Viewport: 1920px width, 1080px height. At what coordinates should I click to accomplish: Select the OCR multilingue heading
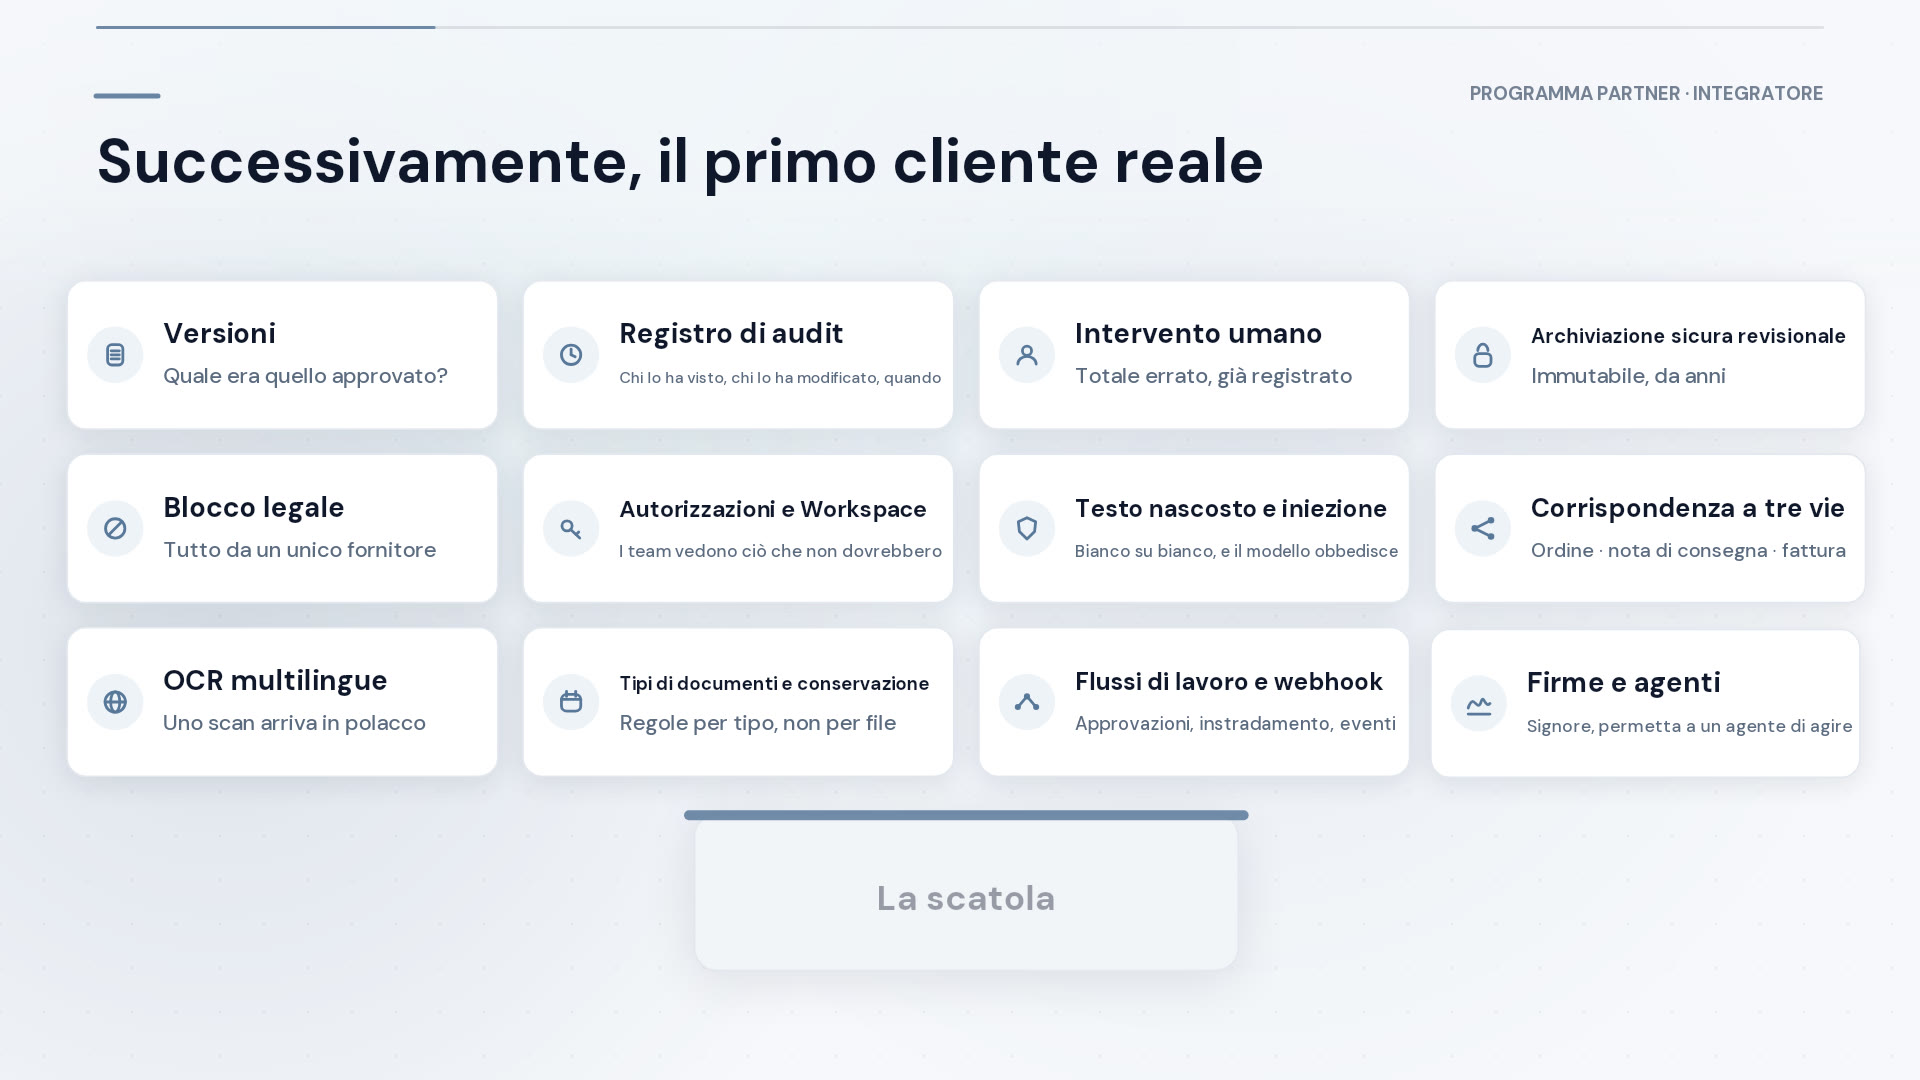click(x=275, y=680)
